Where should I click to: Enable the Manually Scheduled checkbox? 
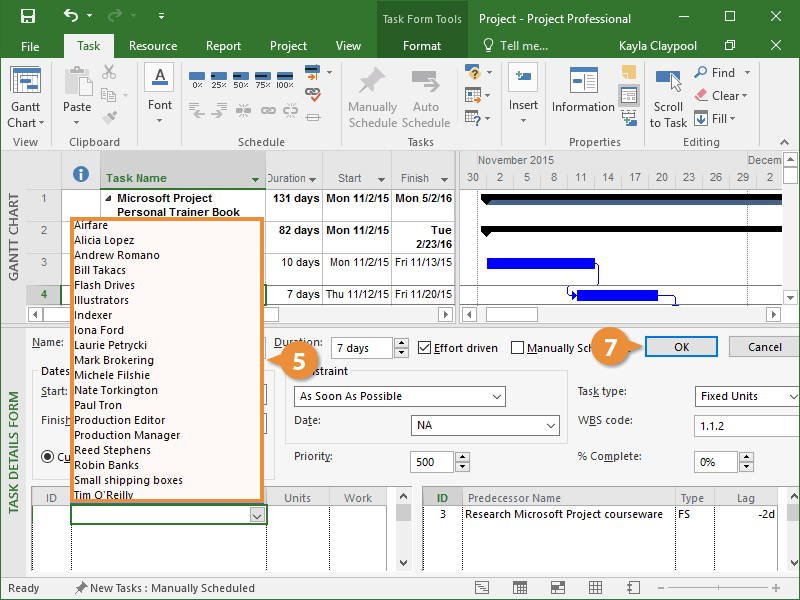pos(517,348)
